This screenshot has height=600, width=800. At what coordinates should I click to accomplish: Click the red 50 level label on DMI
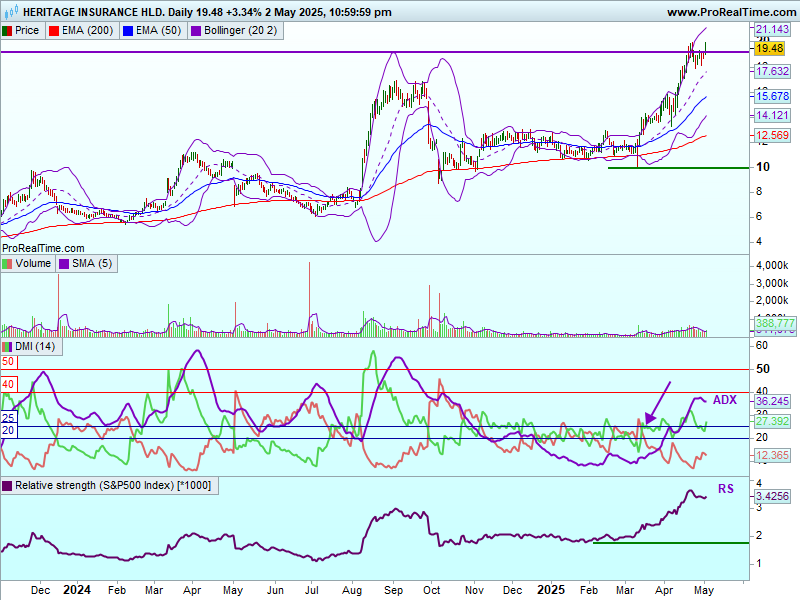pos(8,361)
